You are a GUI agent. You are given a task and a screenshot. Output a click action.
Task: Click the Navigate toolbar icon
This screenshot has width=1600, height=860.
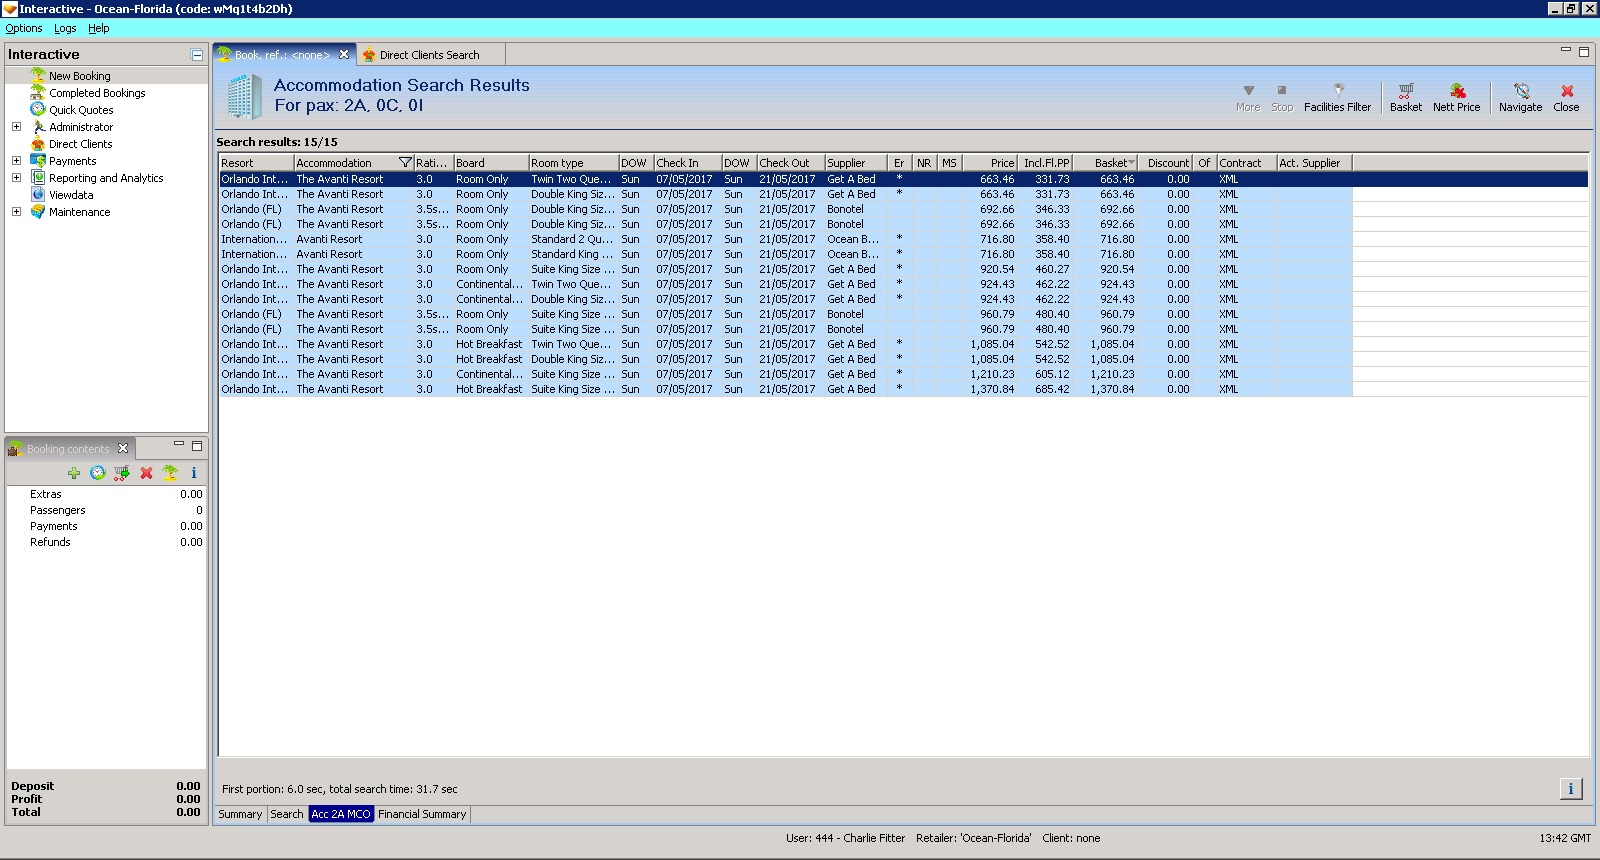click(x=1521, y=91)
